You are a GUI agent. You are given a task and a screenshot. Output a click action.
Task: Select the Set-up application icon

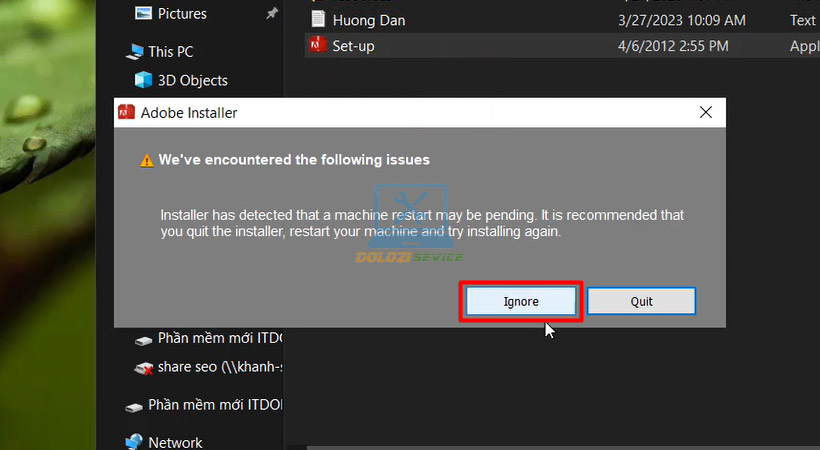click(x=318, y=46)
